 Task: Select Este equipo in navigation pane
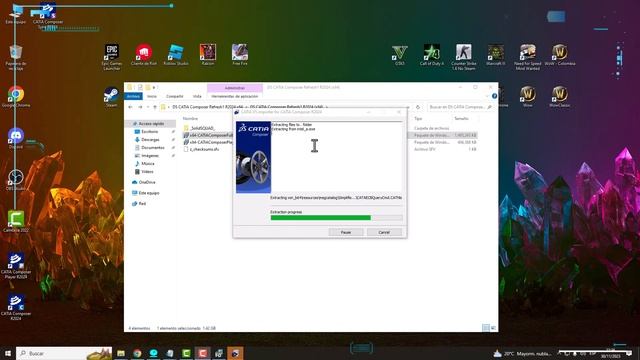click(x=149, y=193)
